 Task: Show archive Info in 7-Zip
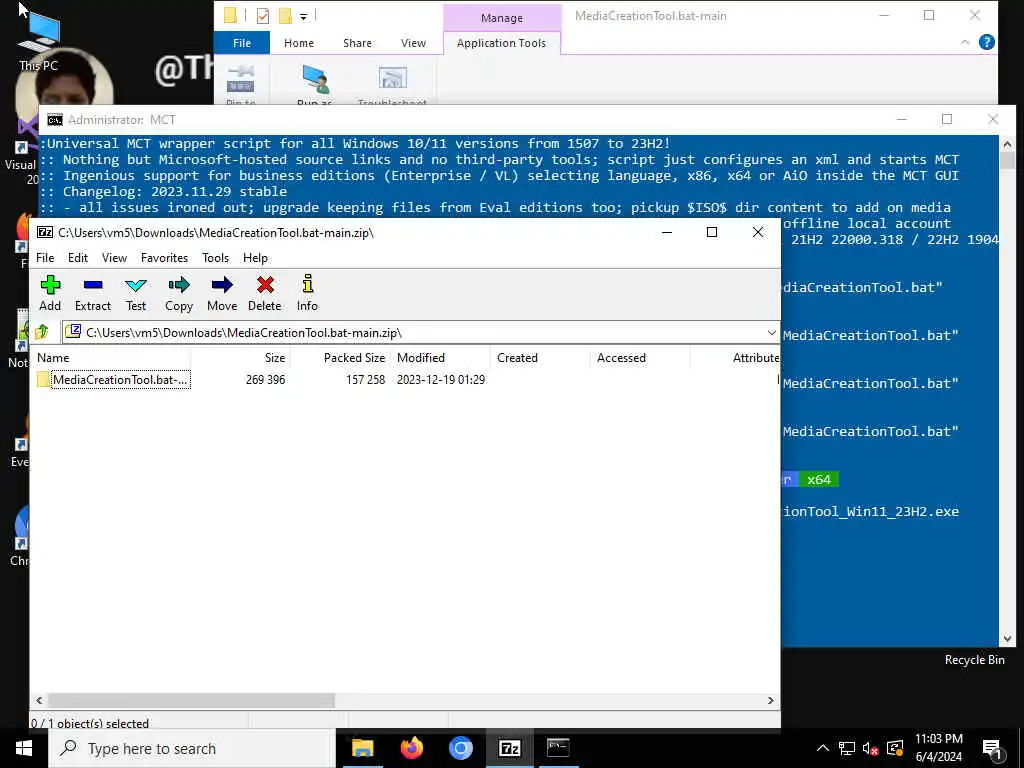click(x=307, y=293)
